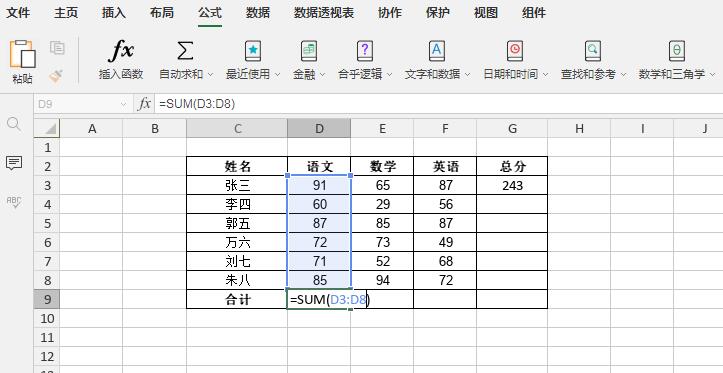This screenshot has width=723, height=373.
Task: Click the 郭五 name cell
Action: point(237,223)
